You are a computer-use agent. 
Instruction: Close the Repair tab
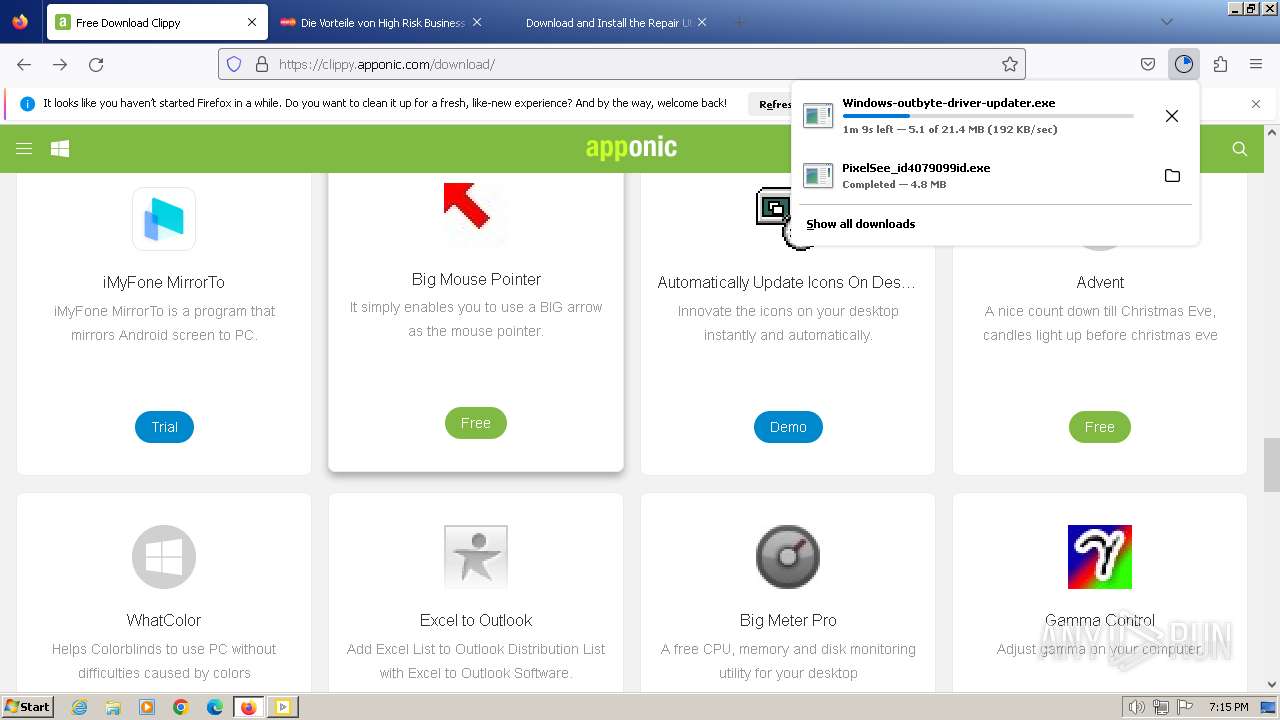(x=702, y=22)
